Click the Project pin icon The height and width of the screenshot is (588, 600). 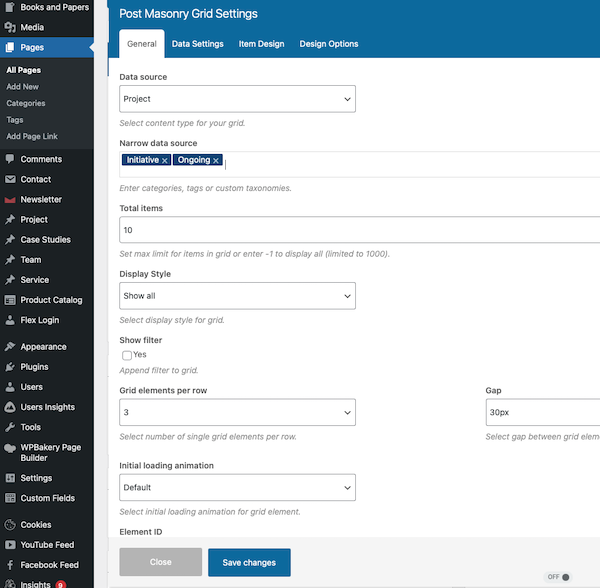click(10, 219)
